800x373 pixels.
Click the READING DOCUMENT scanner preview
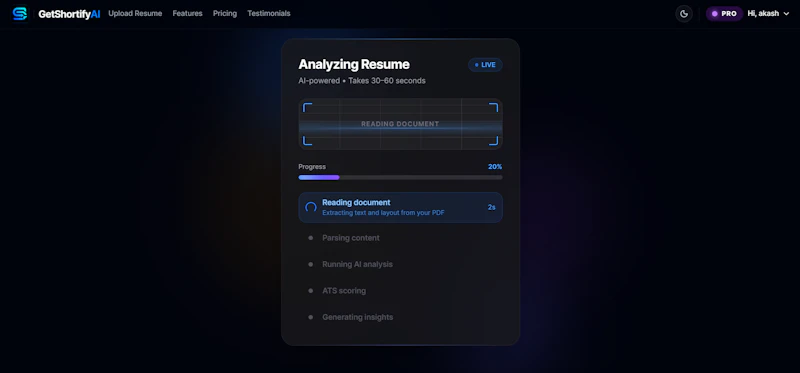pos(401,124)
